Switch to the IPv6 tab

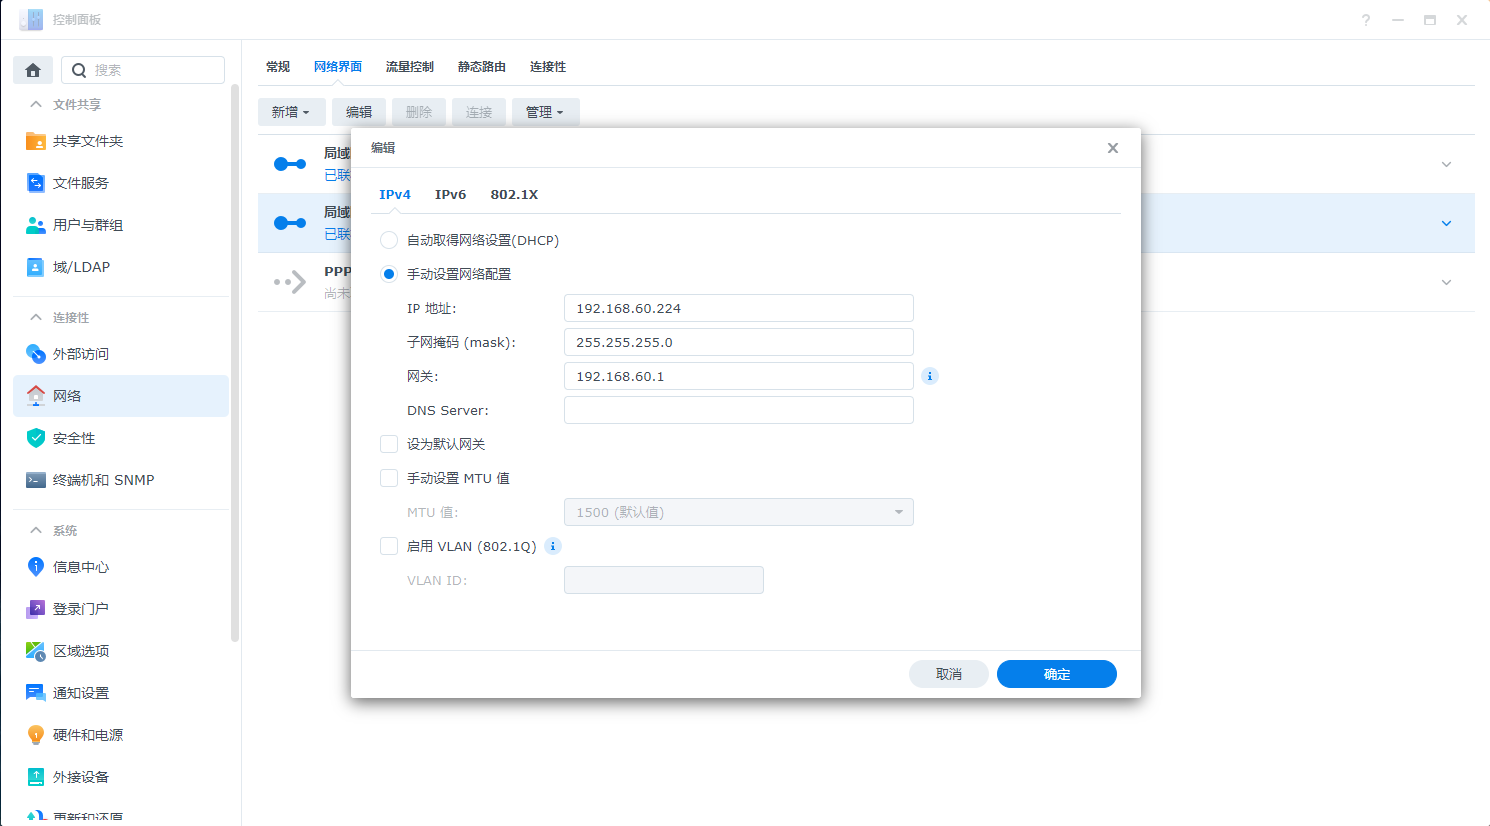click(450, 195)
